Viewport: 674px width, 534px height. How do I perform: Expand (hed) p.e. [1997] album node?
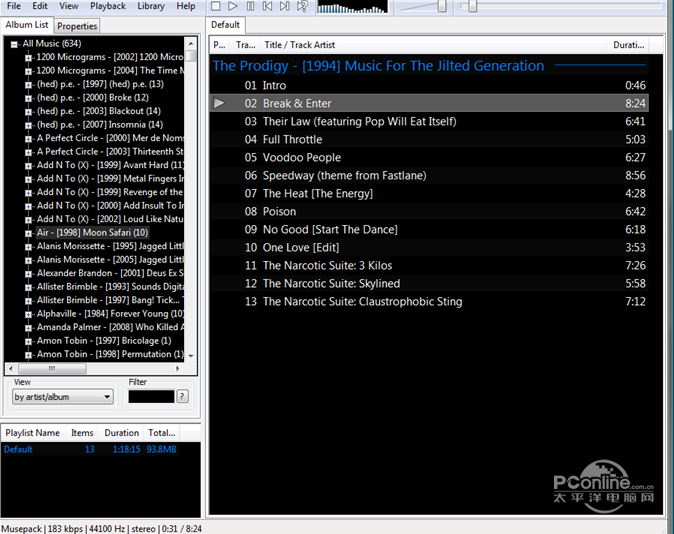pos(28,85)
